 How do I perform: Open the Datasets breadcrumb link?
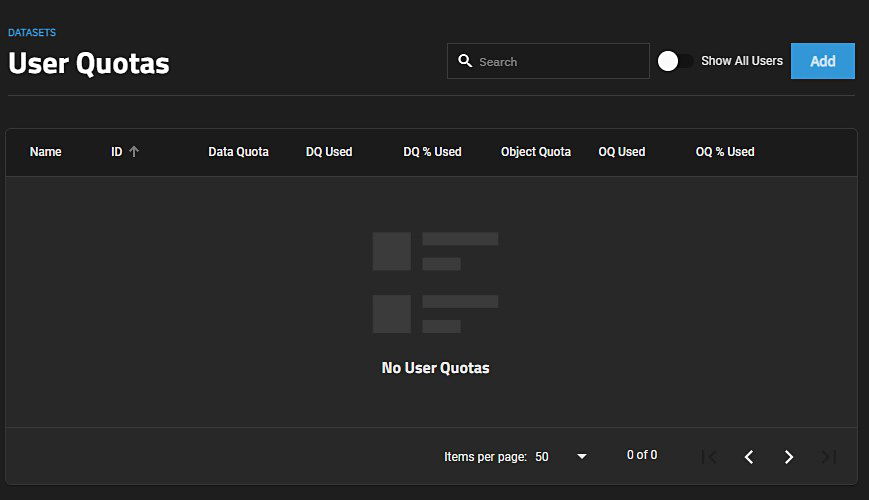(x=32, y=33)
